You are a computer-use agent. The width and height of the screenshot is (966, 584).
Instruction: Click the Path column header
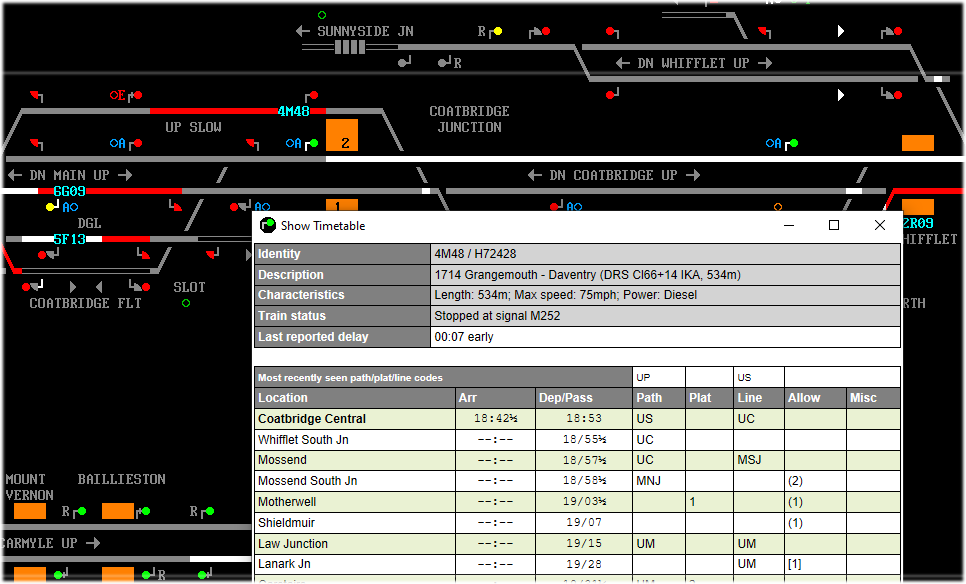659,398
